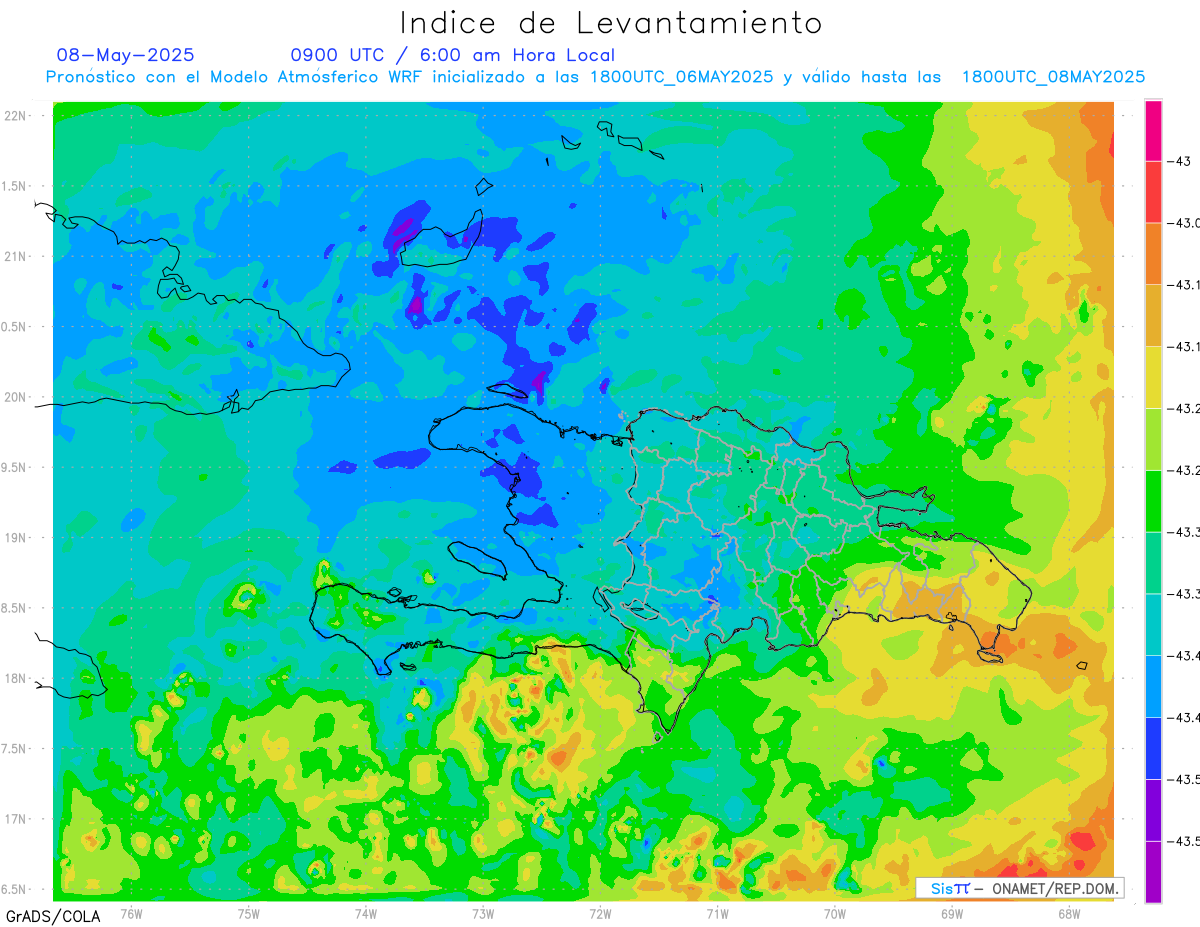Image resolution: width=1200 pixels, height=927 pixels.
Task: Click the "7.5N" latitude tick label
Action: click(15, 749)
